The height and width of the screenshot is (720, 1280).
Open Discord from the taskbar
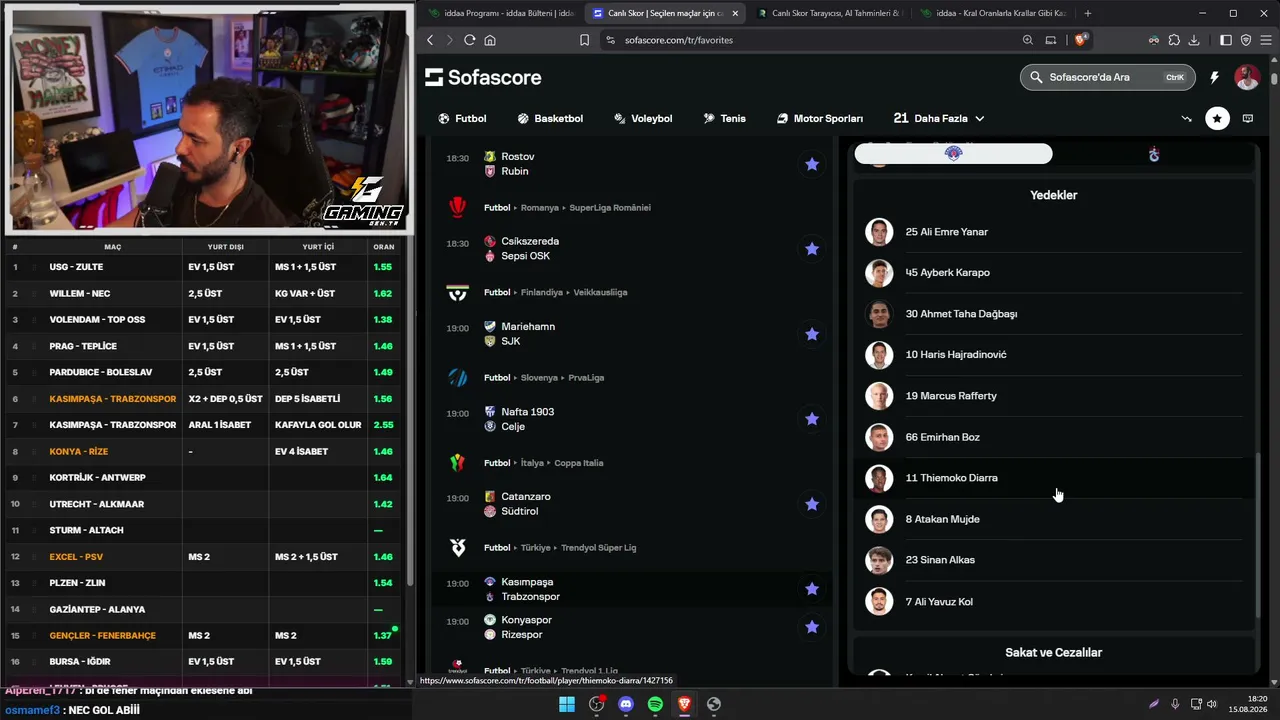click(626, 704)
